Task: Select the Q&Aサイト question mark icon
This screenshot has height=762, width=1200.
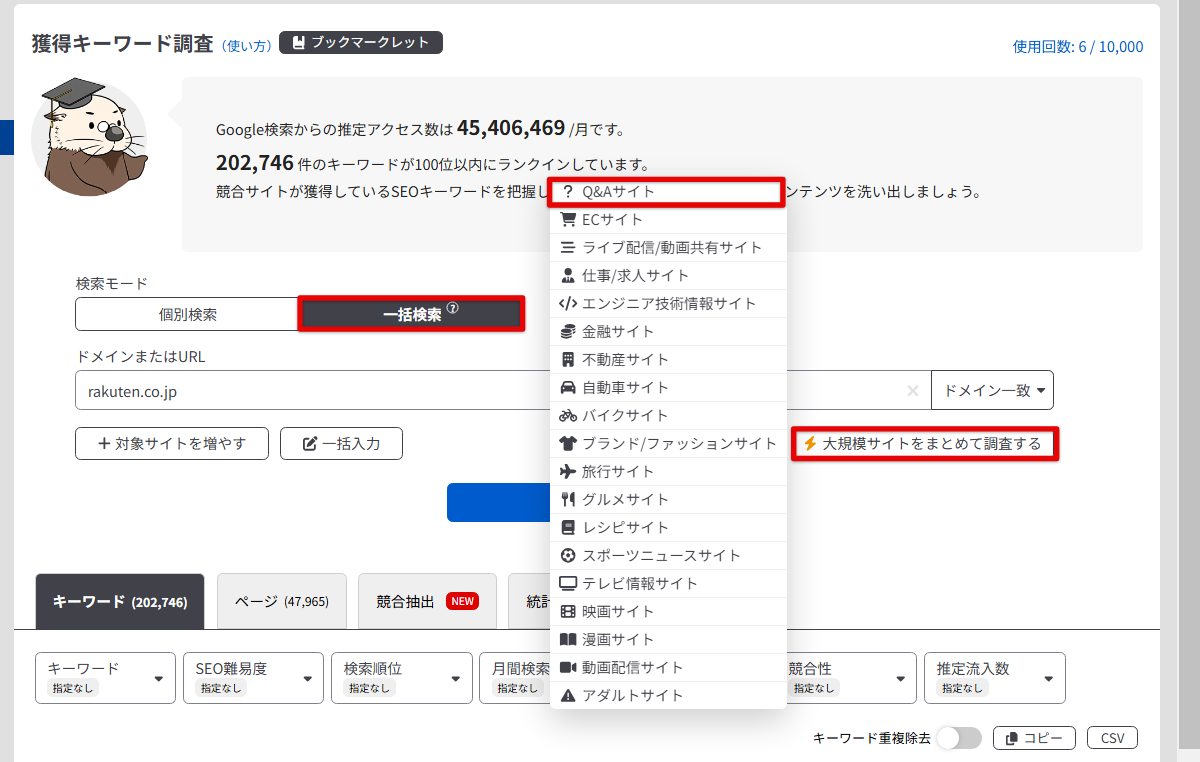Action: pyautogui.click(x=566, y=192)
